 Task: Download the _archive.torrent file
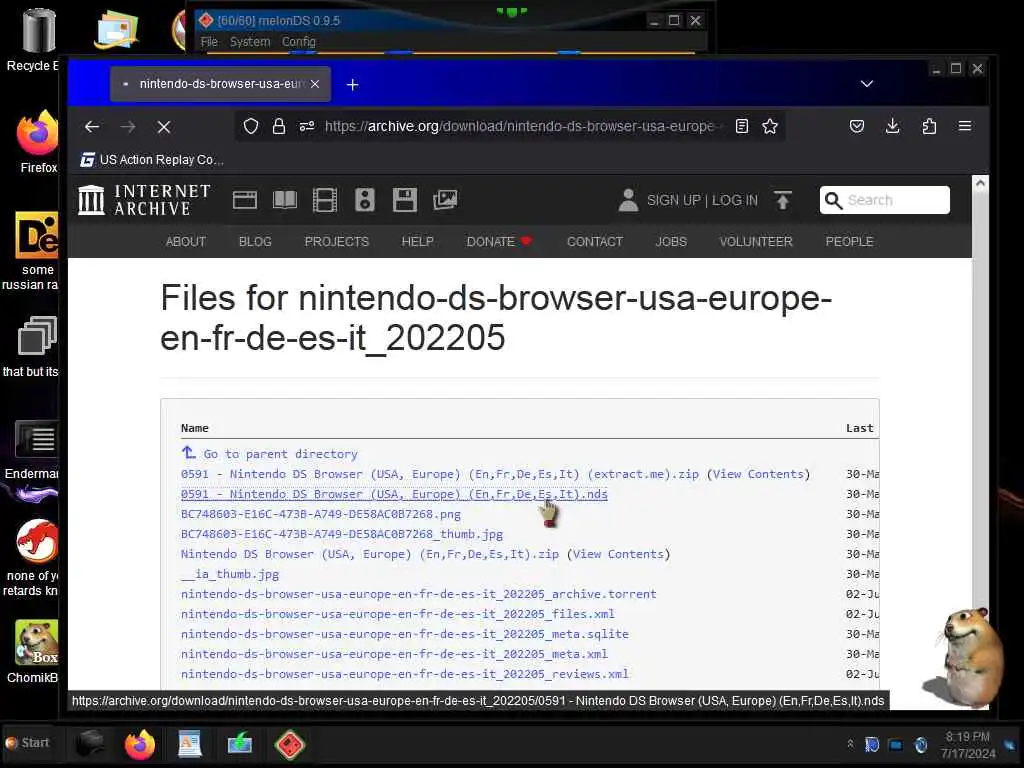(x=419, y=594)
